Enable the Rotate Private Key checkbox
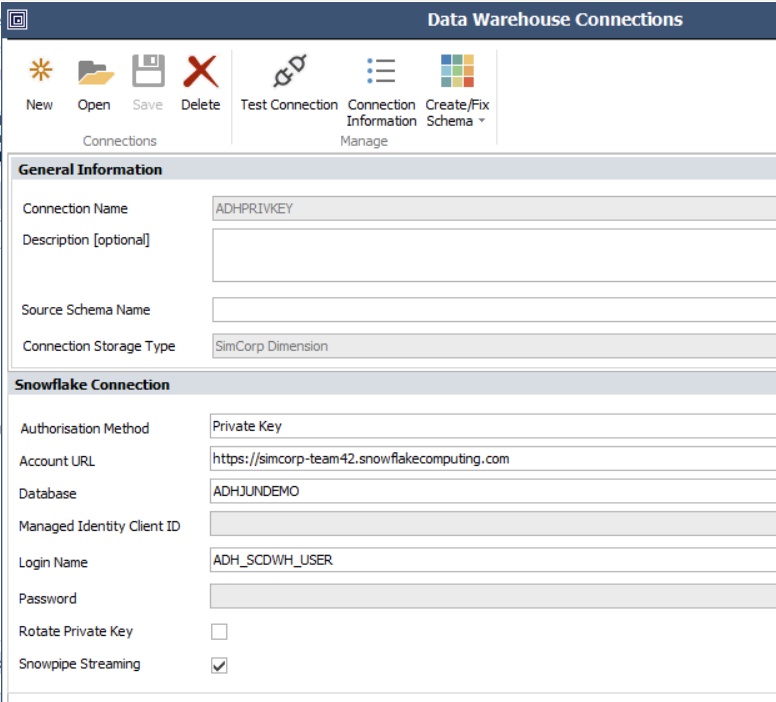Image resolution: width=776 pixels, height=702 pixels. [219, 632]
